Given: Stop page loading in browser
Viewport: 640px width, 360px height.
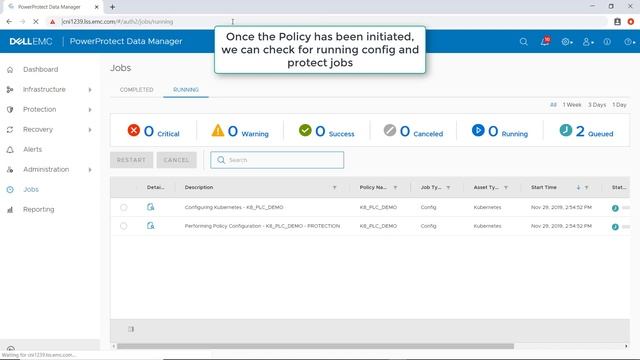Looking at the screenshot, I should click(x=36, y=22).
